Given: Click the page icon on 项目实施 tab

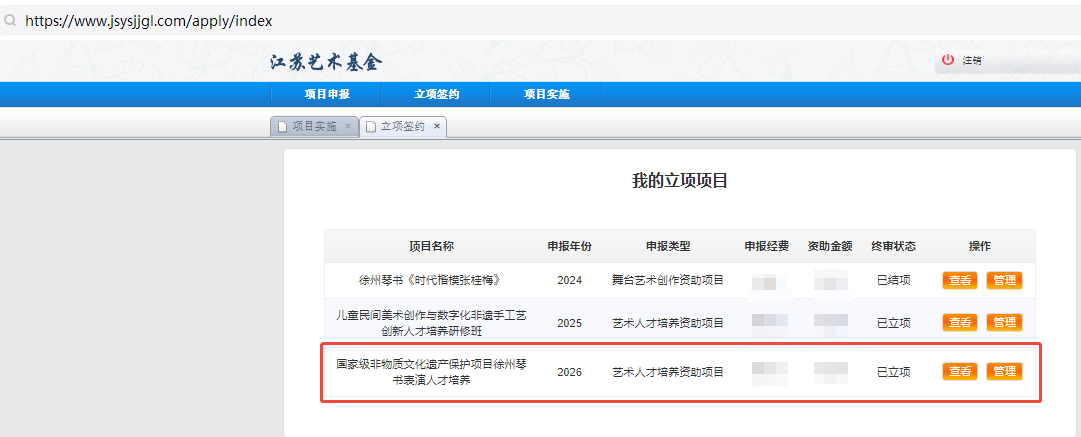Looking at the screenshot, I should pyautogui.click(x=283, y=127).
